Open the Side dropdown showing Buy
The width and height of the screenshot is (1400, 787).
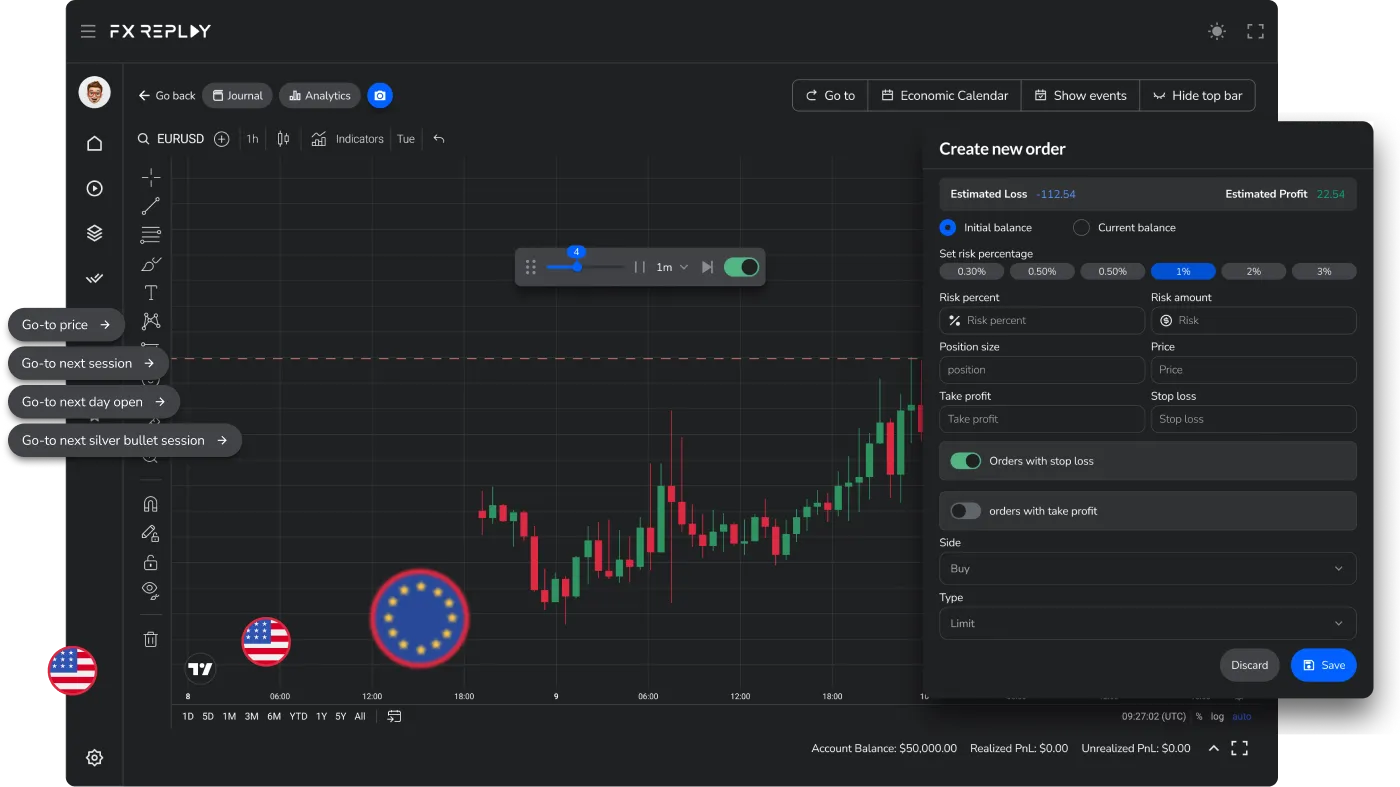pyautogui.click(x=1148, y=568)
